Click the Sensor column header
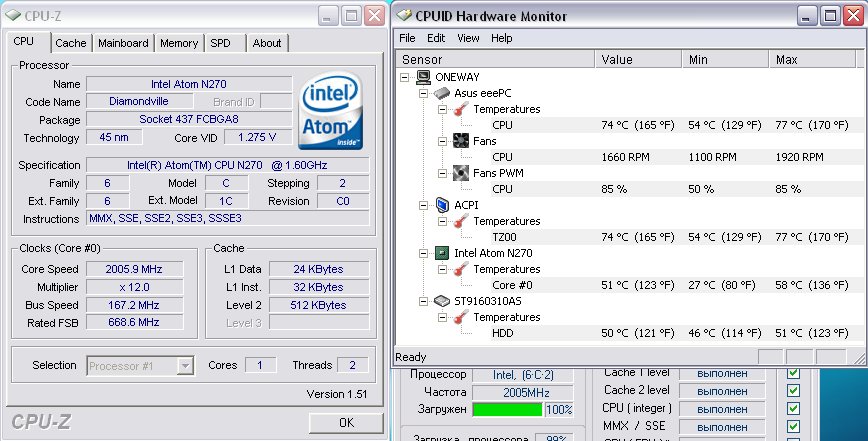Screen dimensions: 868x441 tap(495, 59)
